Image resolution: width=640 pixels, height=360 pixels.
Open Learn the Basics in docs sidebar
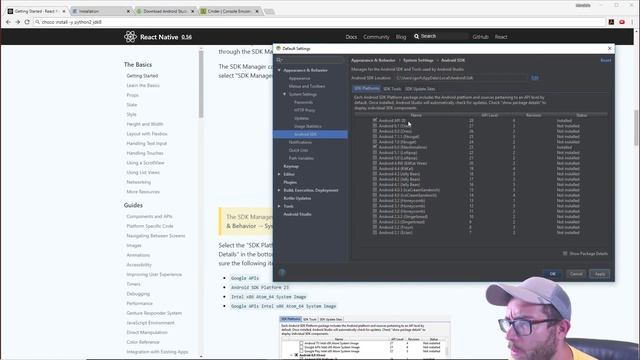[143, 85]
